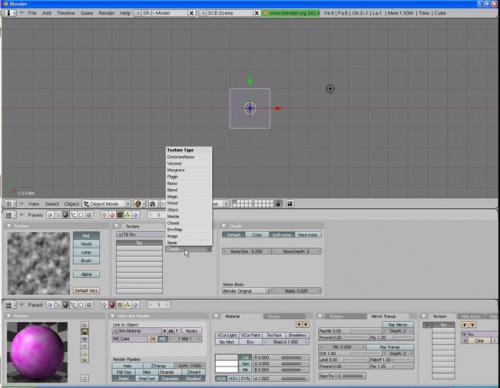Click the Default Vars button

86,291
